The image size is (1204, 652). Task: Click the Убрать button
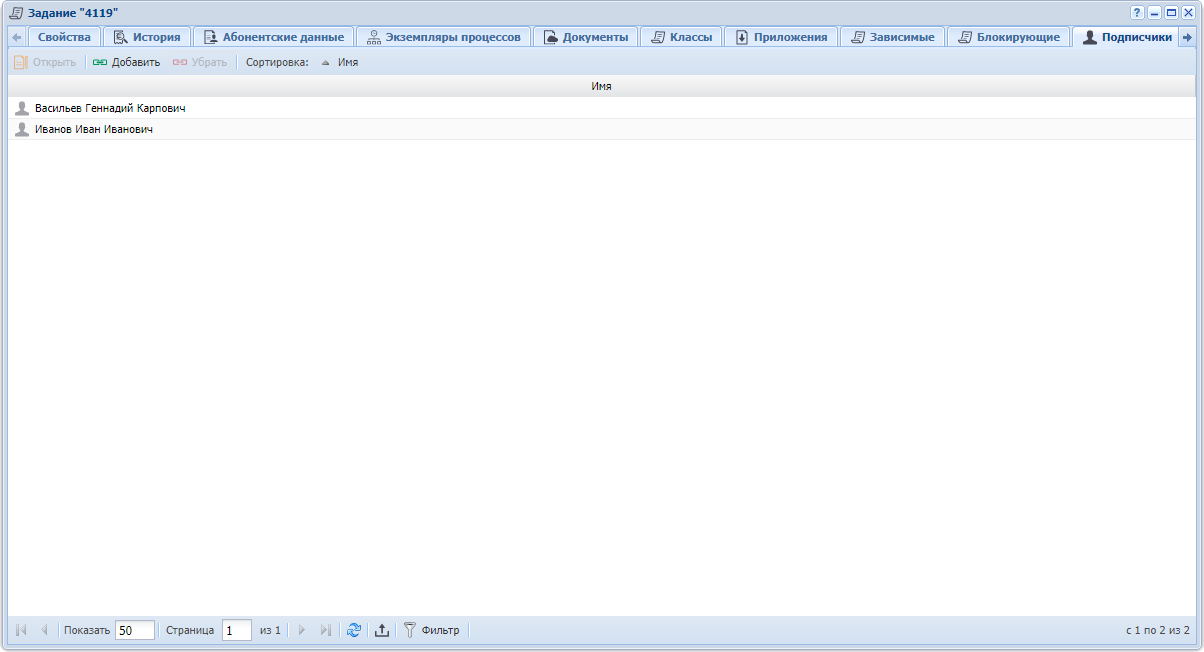point(200,62)
